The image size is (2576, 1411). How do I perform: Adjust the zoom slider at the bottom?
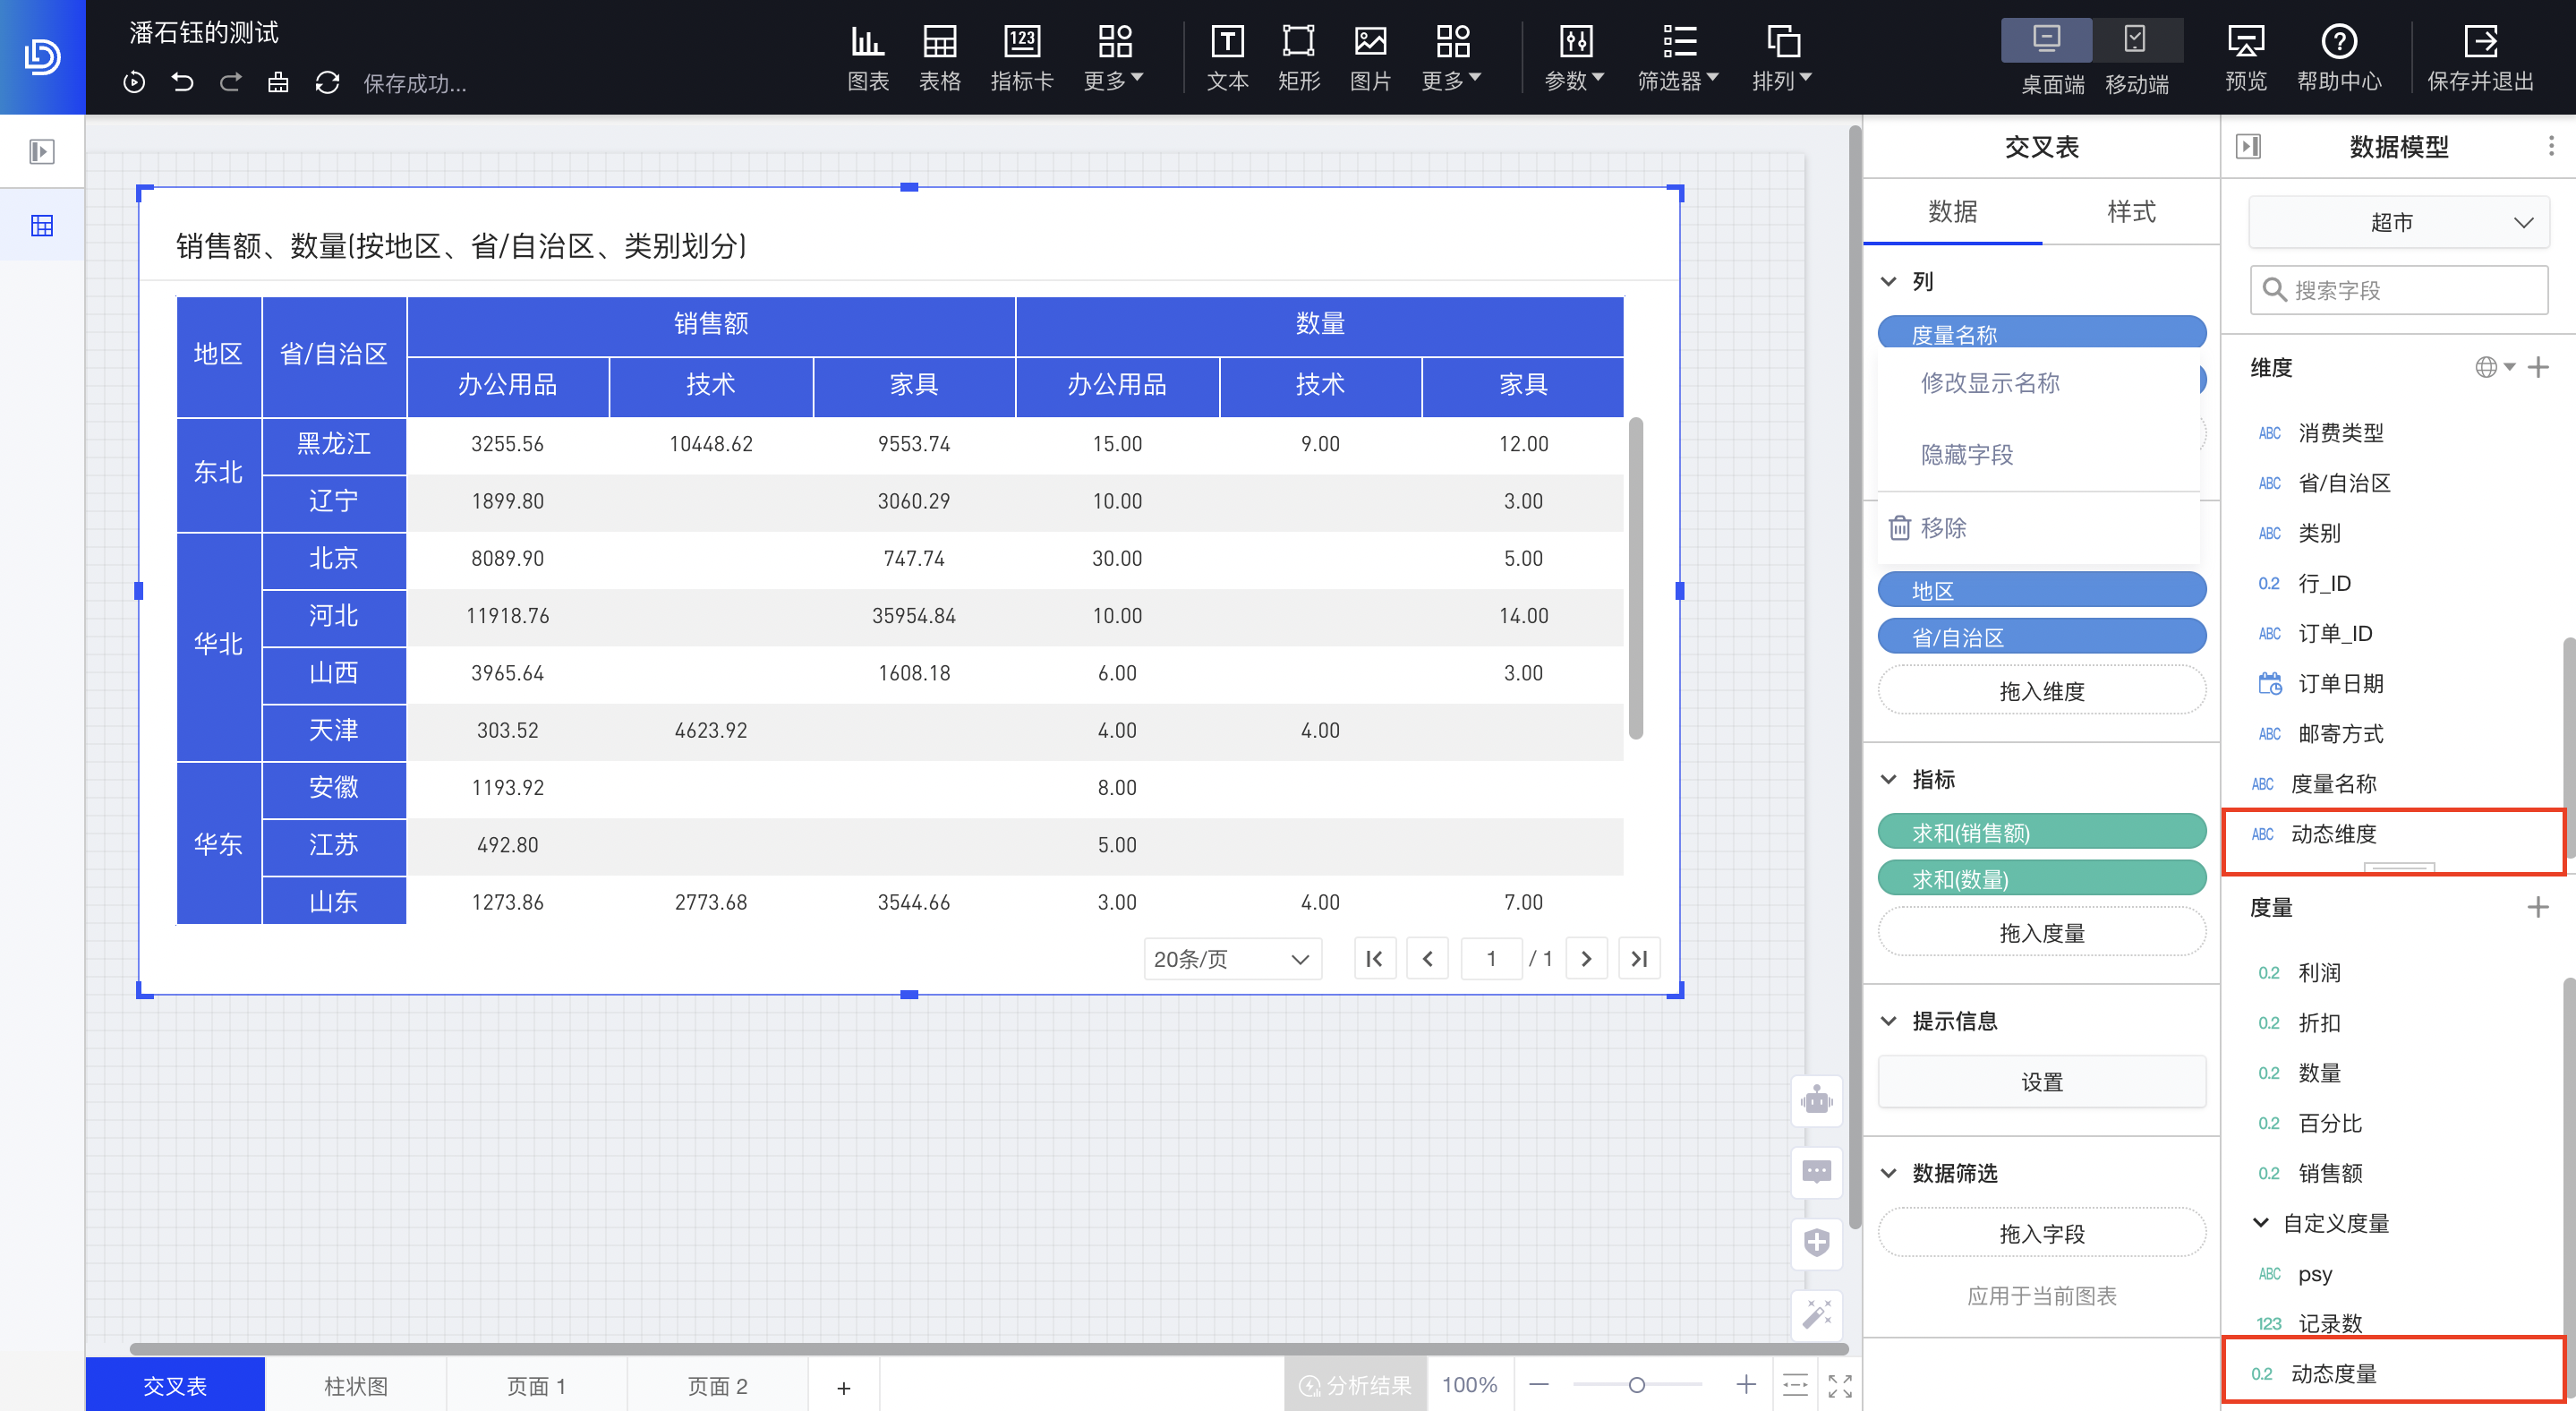coord(1637,1385)
